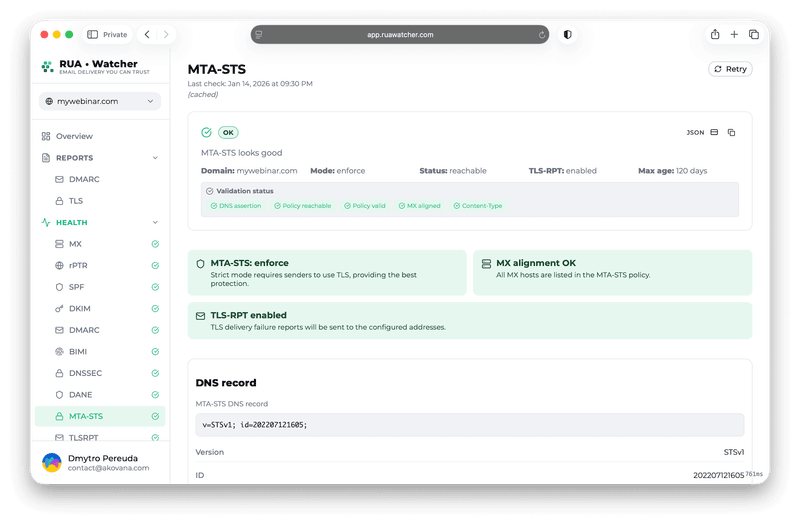Click the OK status badge
This screenshot has width=800, height=524.
(x=228, y=132)
